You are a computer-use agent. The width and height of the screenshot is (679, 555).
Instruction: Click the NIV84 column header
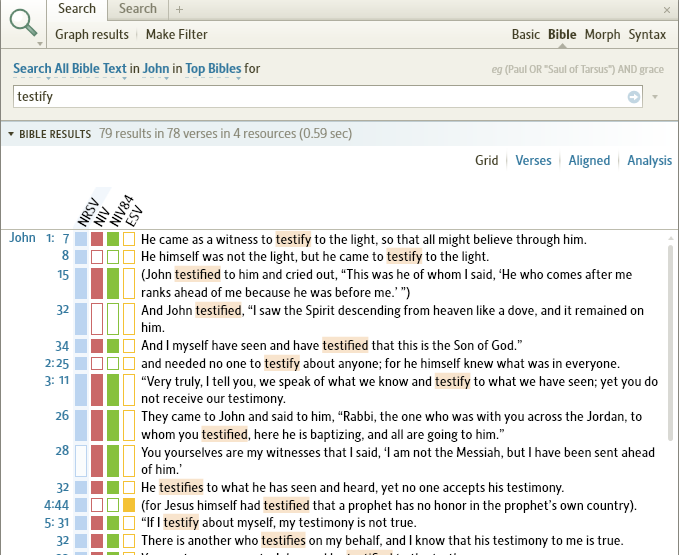(121, 211)
